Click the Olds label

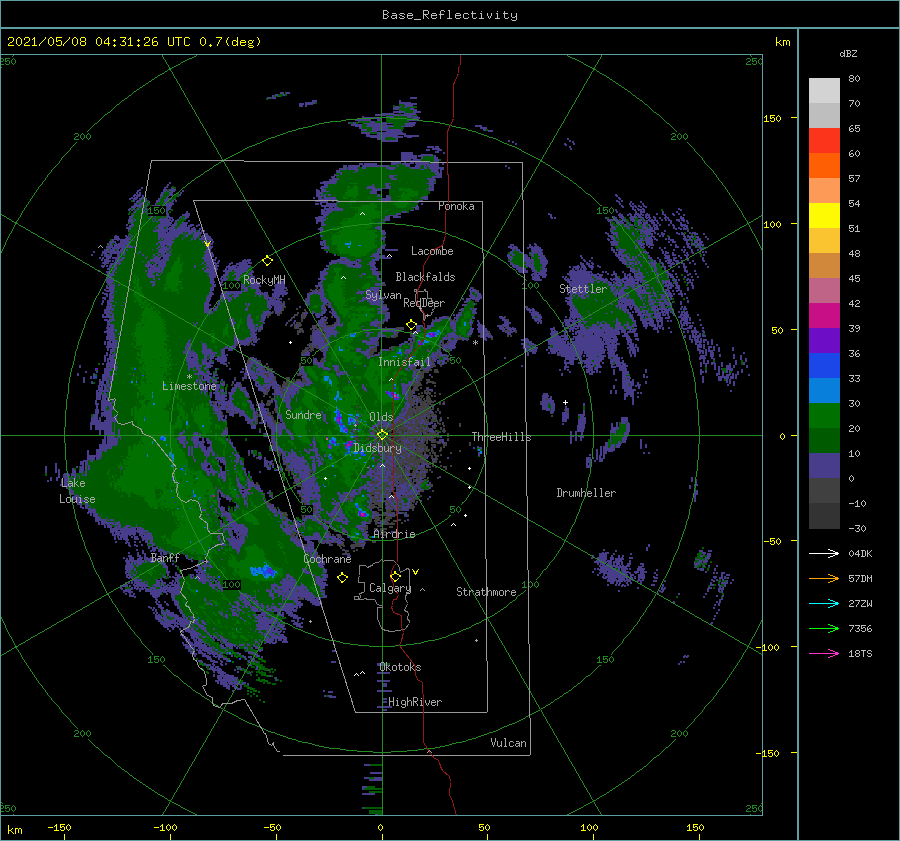click(x=381, y=417)
